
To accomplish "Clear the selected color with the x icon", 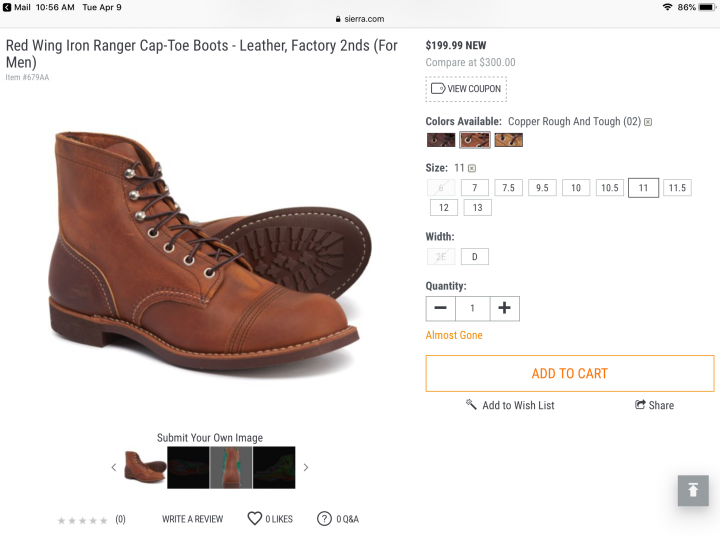I will coord(648,122).
